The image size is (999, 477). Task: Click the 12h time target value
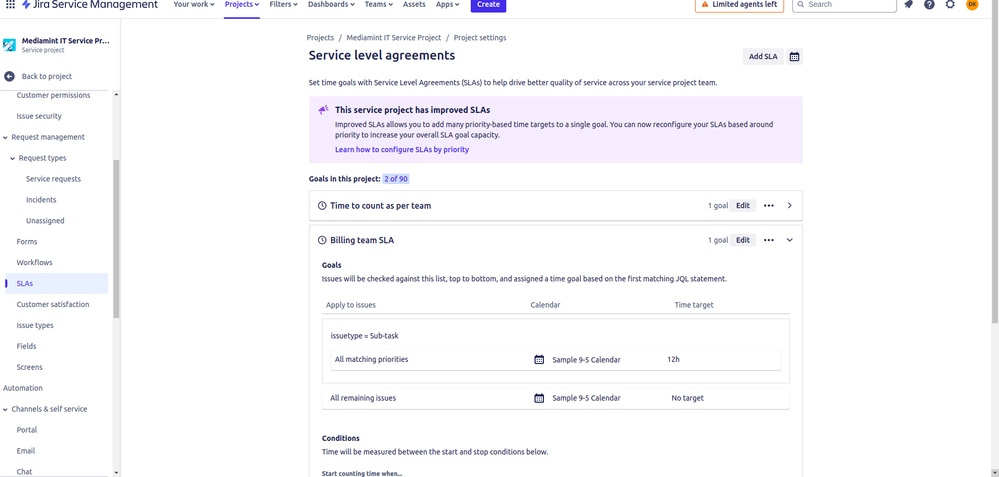tap(673, 359)
